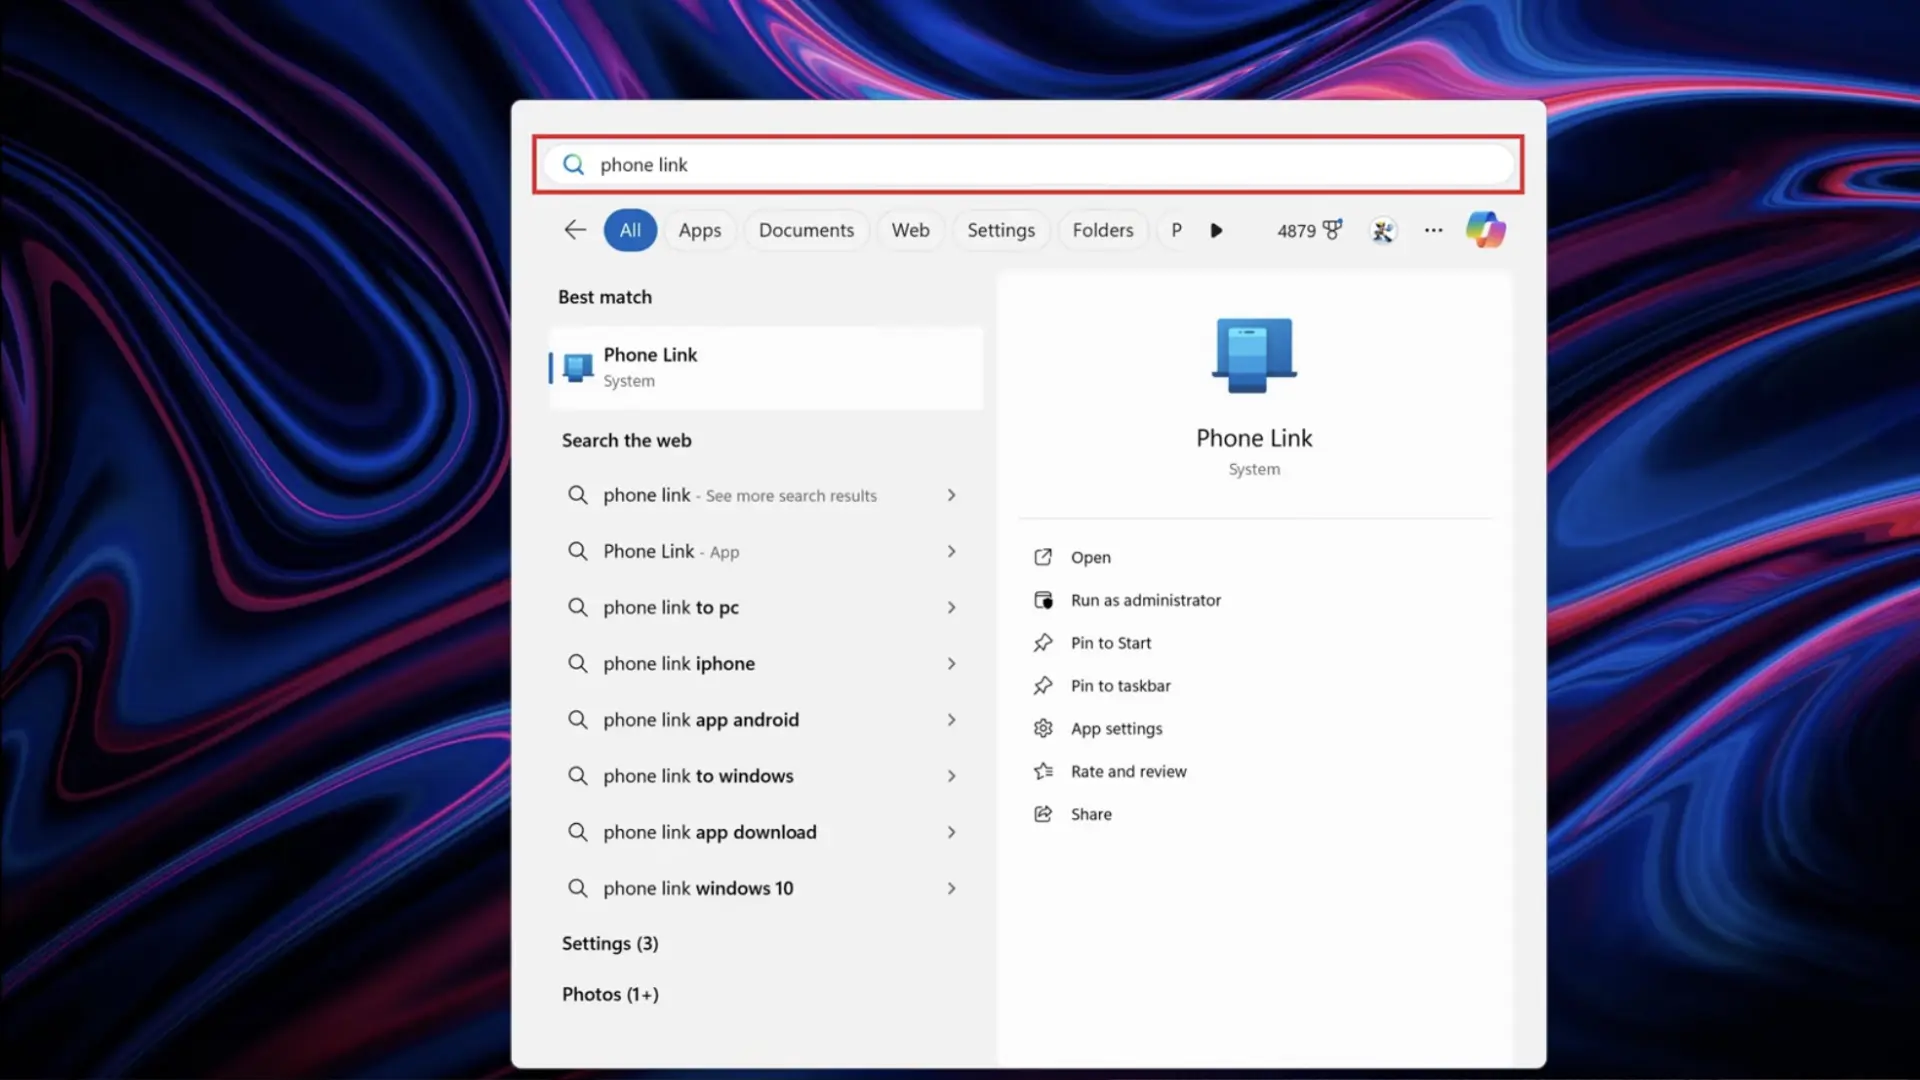This screenshot has width=1920, height=1080.
Task: Search web for 'phone link - See more search results'
Action: coord(739,495)
